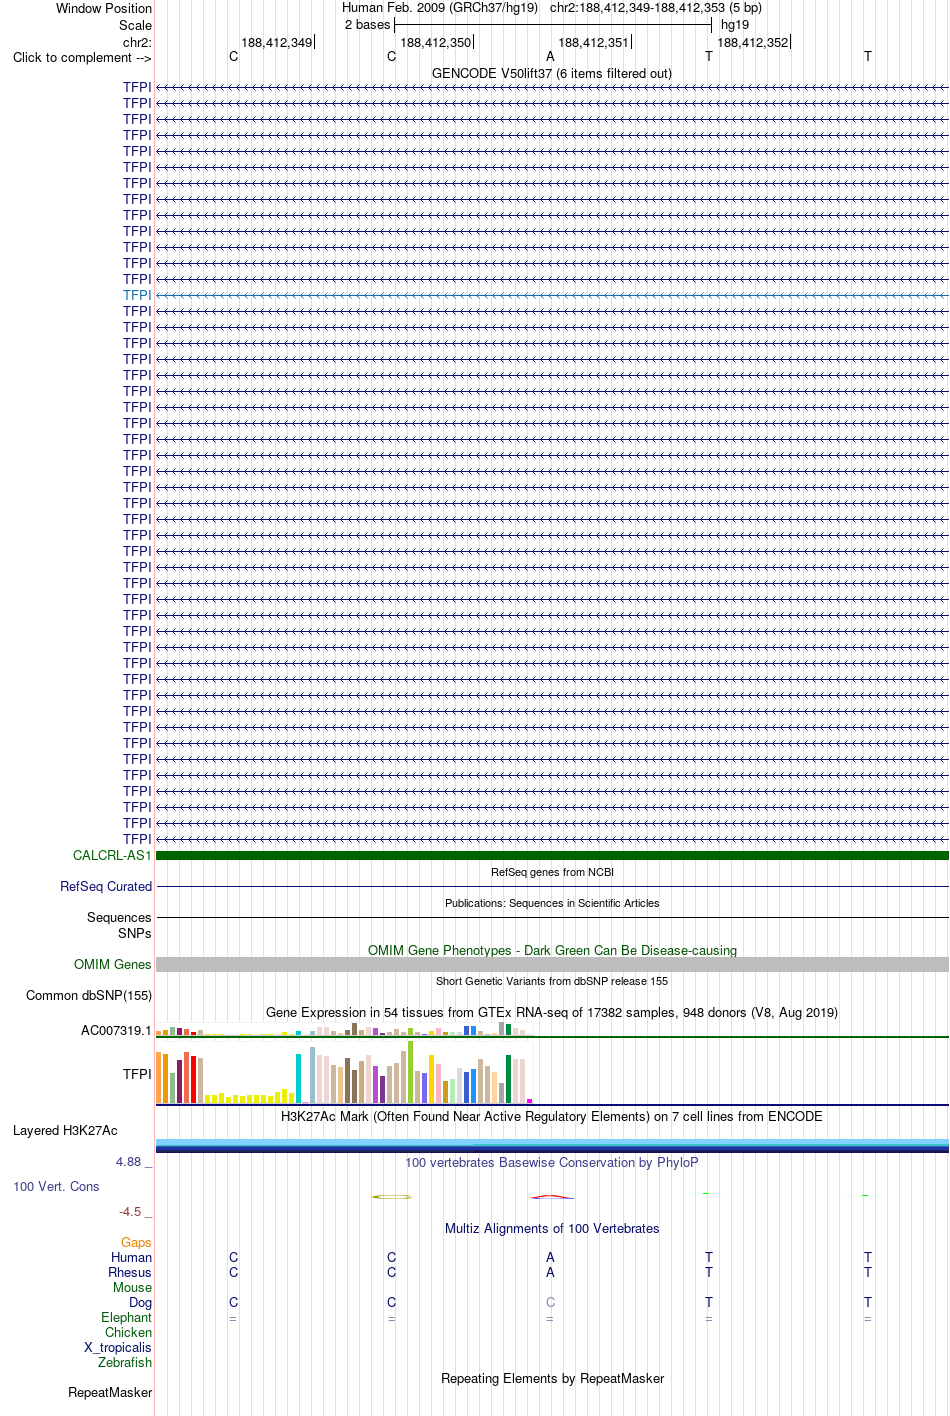The image size is (950, 1416).
Task: Click the 'Click to complement -->' label
Action: tap(82, 57)
